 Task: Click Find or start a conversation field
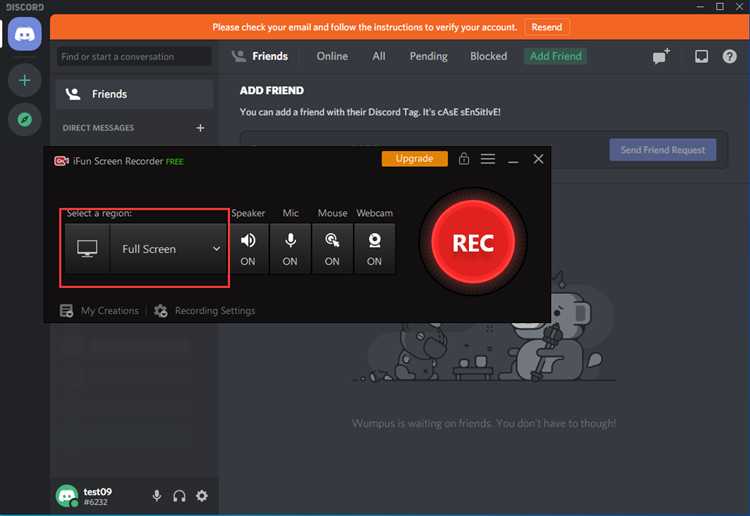pyautogui.click(x=134, y=56)
